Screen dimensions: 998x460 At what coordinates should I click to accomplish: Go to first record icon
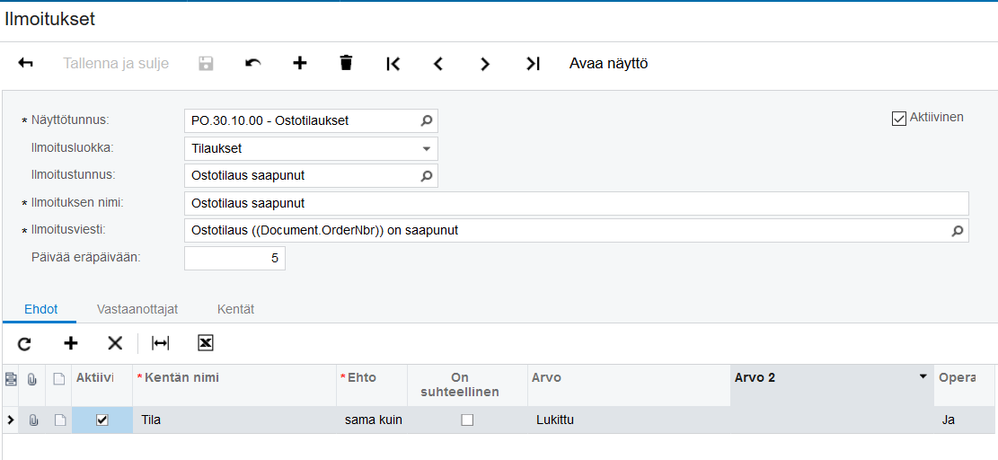(x=393, y=64)
